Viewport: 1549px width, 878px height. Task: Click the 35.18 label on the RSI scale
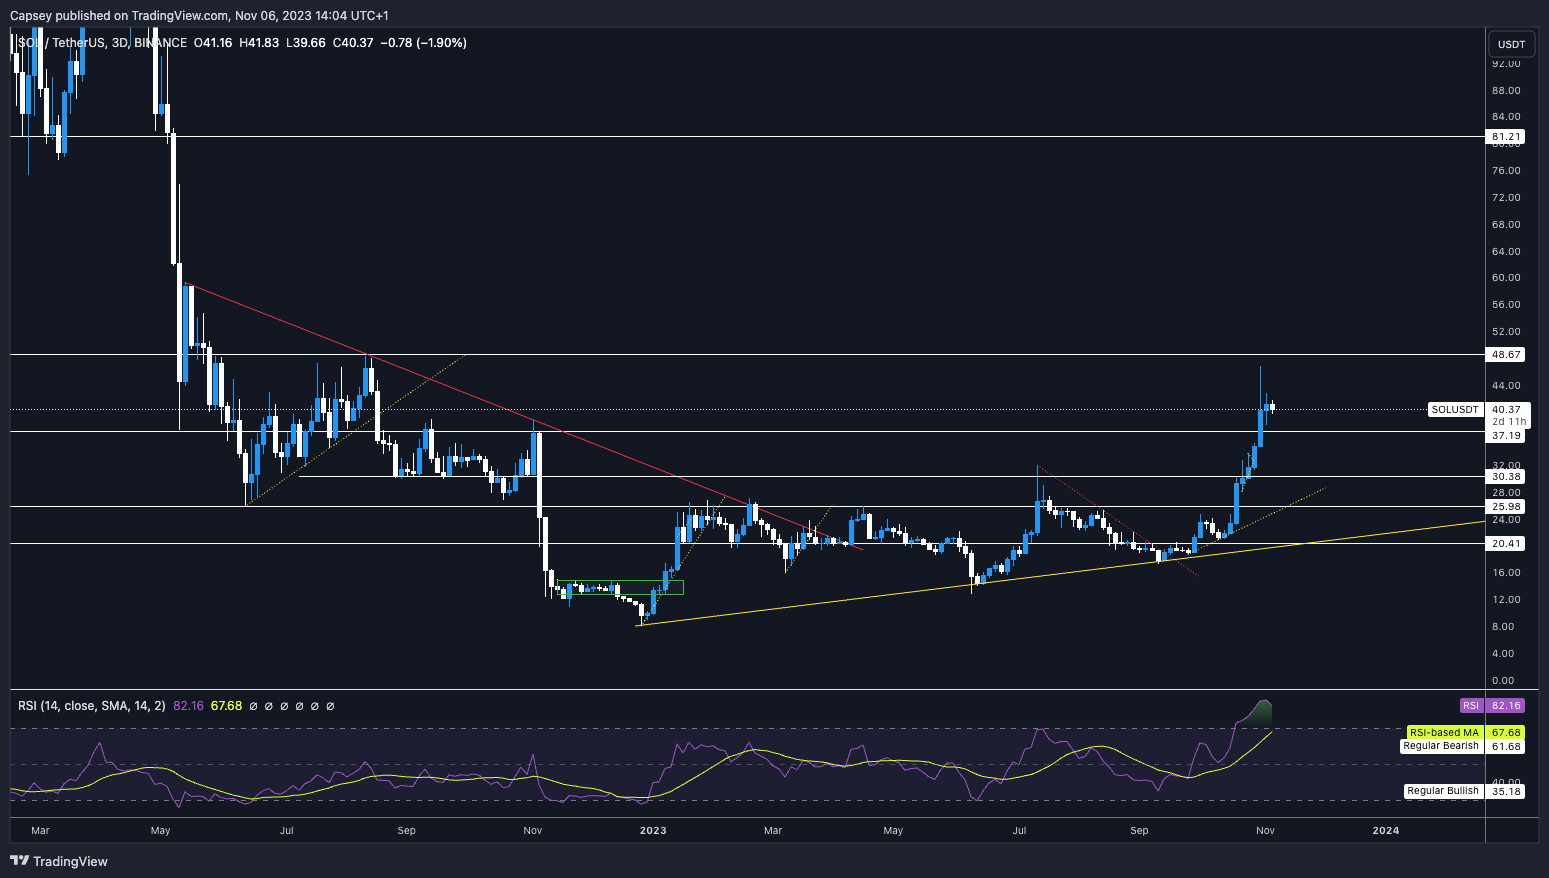[1506, 791]
